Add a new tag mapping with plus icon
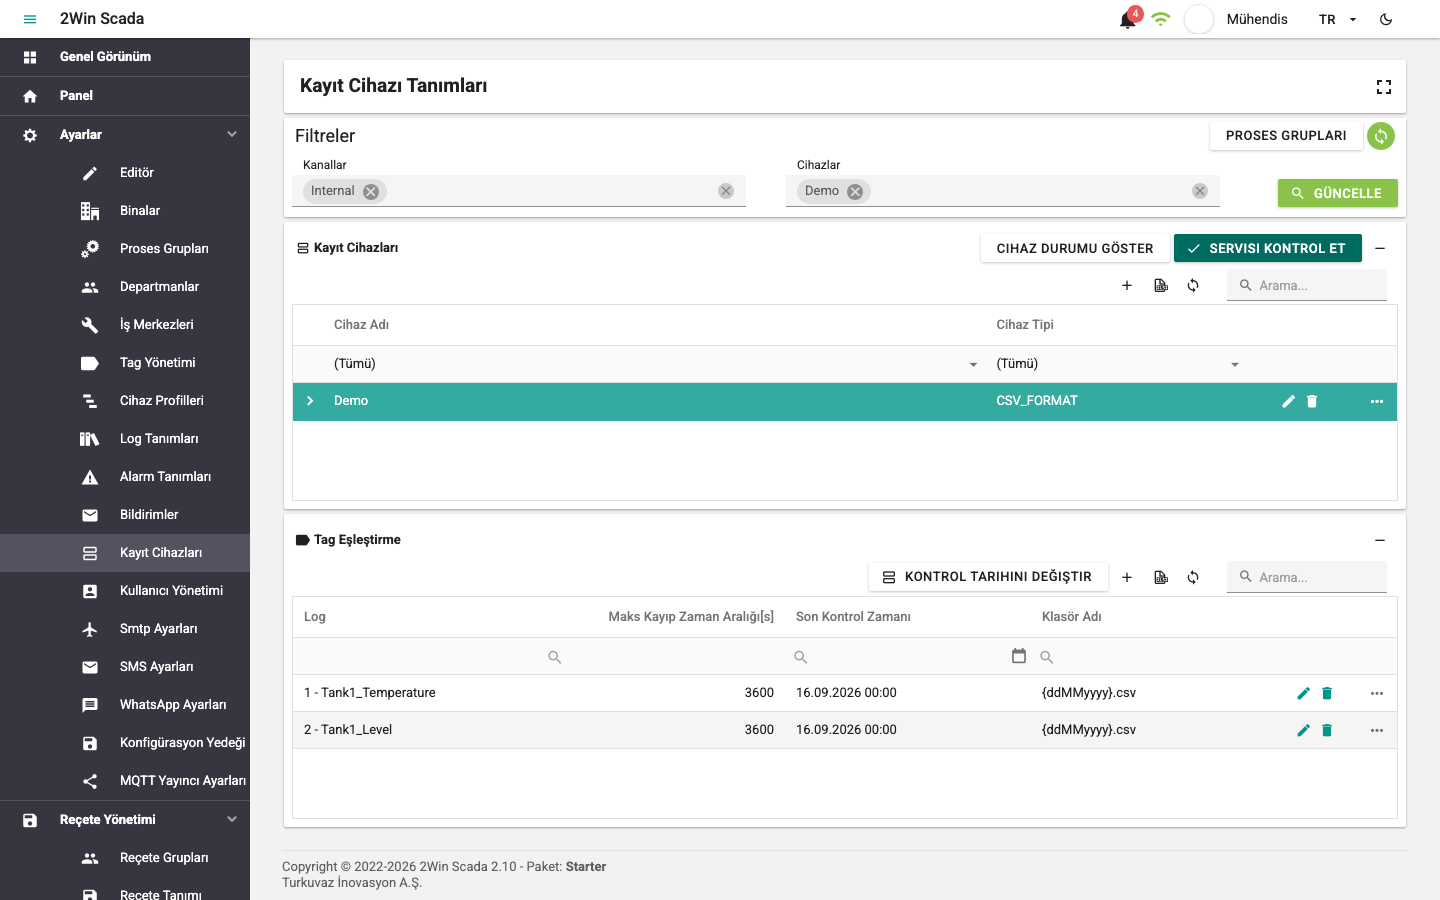 (1127, 577)
